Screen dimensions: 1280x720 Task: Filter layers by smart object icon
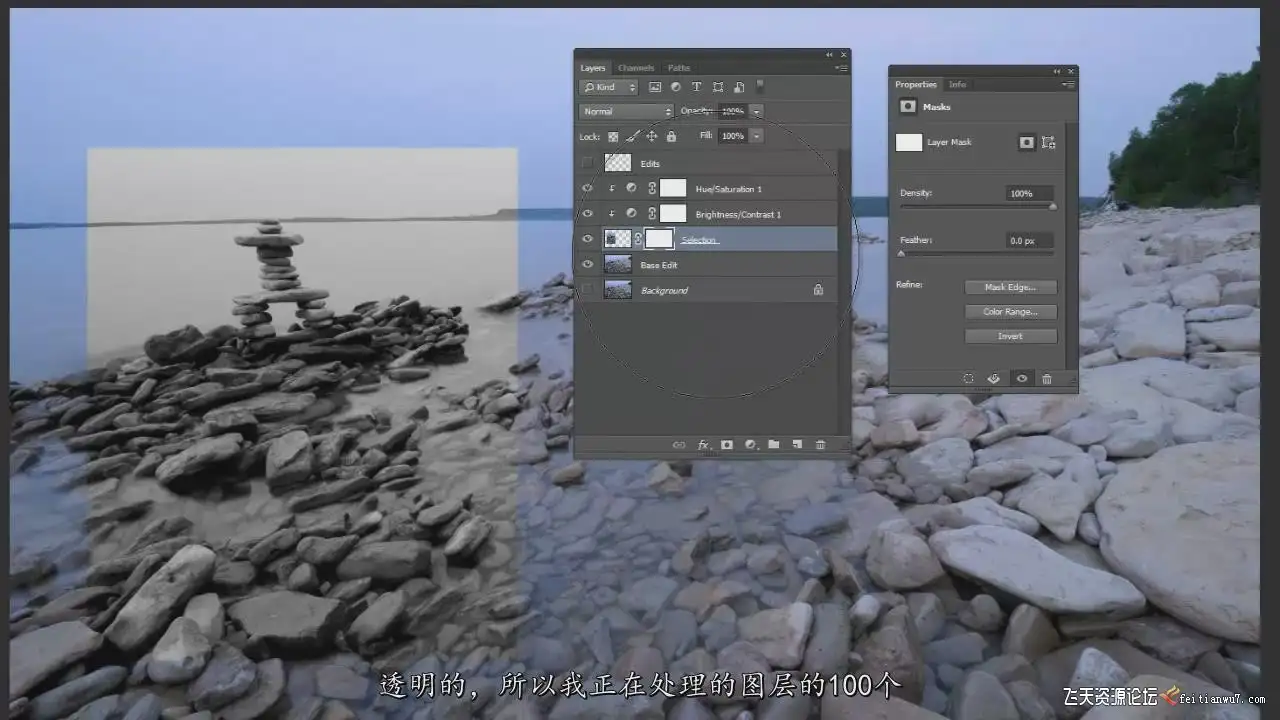[x=739, y=87]
